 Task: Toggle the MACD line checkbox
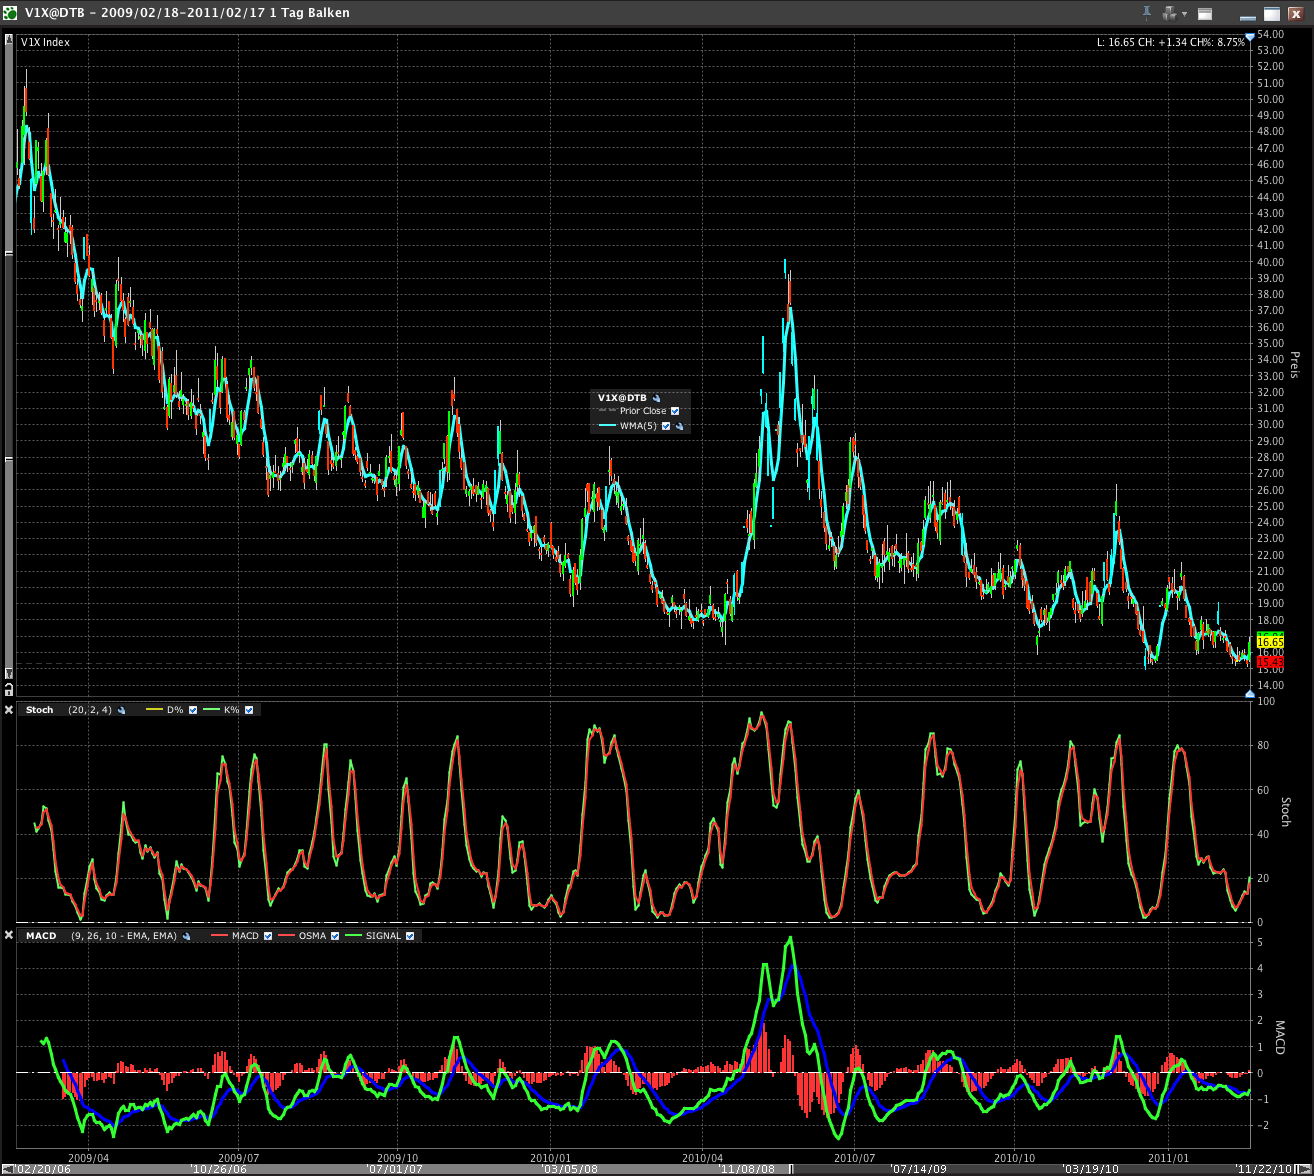click(267, 936)
